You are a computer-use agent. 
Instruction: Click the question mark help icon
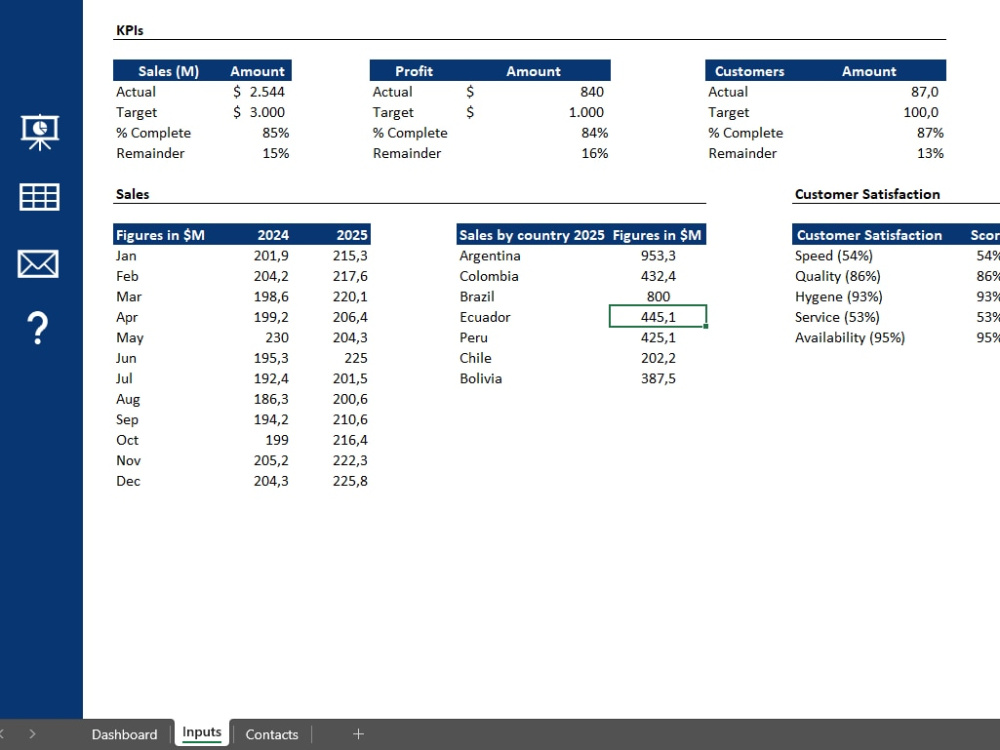click(x=38, y=328)
